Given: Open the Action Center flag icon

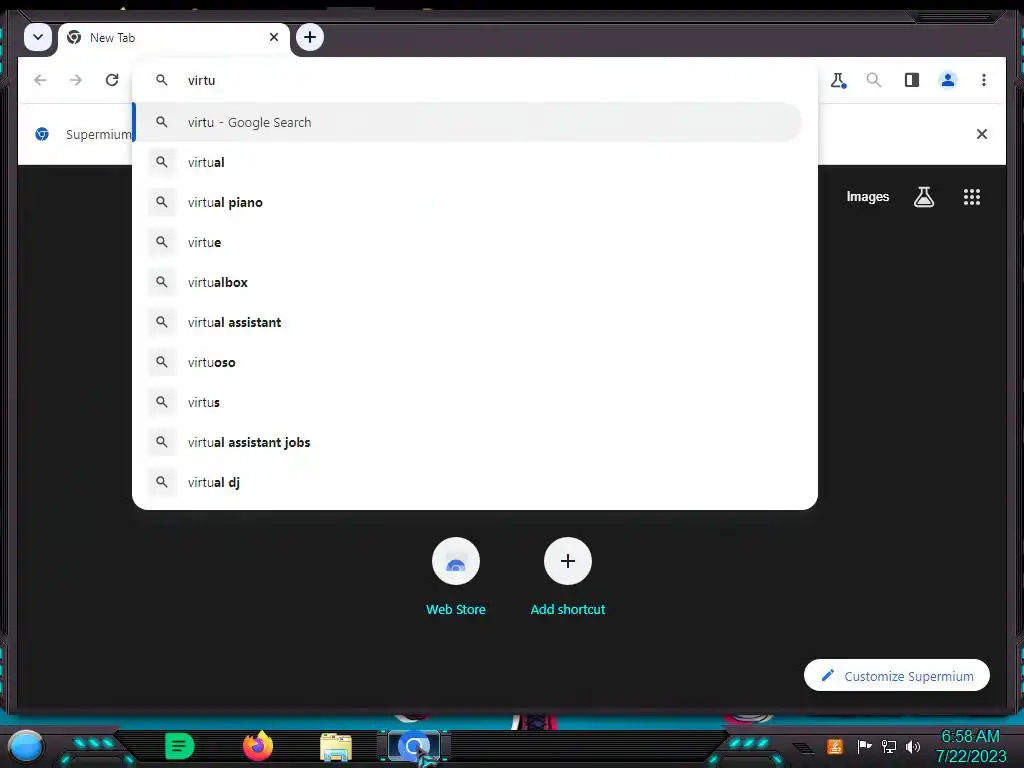Looking at the screenshot, I should coord(864,746).
